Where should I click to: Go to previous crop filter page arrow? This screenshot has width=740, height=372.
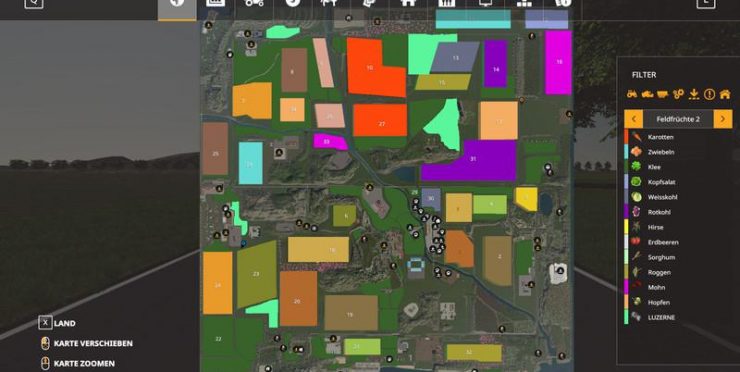[x=633, y=119]
